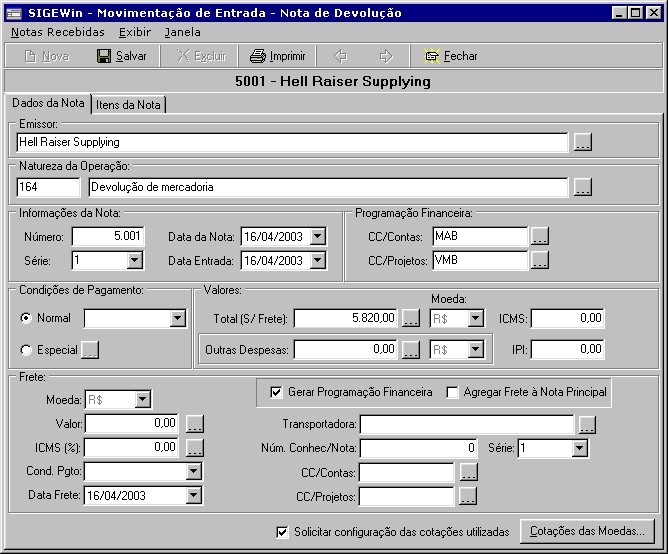Minimize the SIGEWin window
Viewport: 668px width, 554px height.
click(619, 13)
